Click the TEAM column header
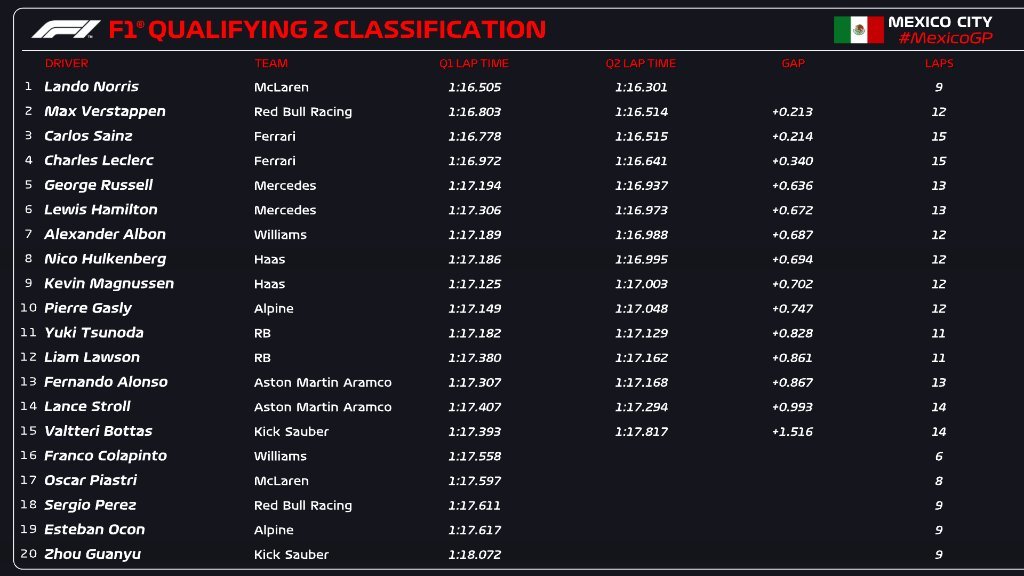The image size is (1024, 576). tap(271, 63)
